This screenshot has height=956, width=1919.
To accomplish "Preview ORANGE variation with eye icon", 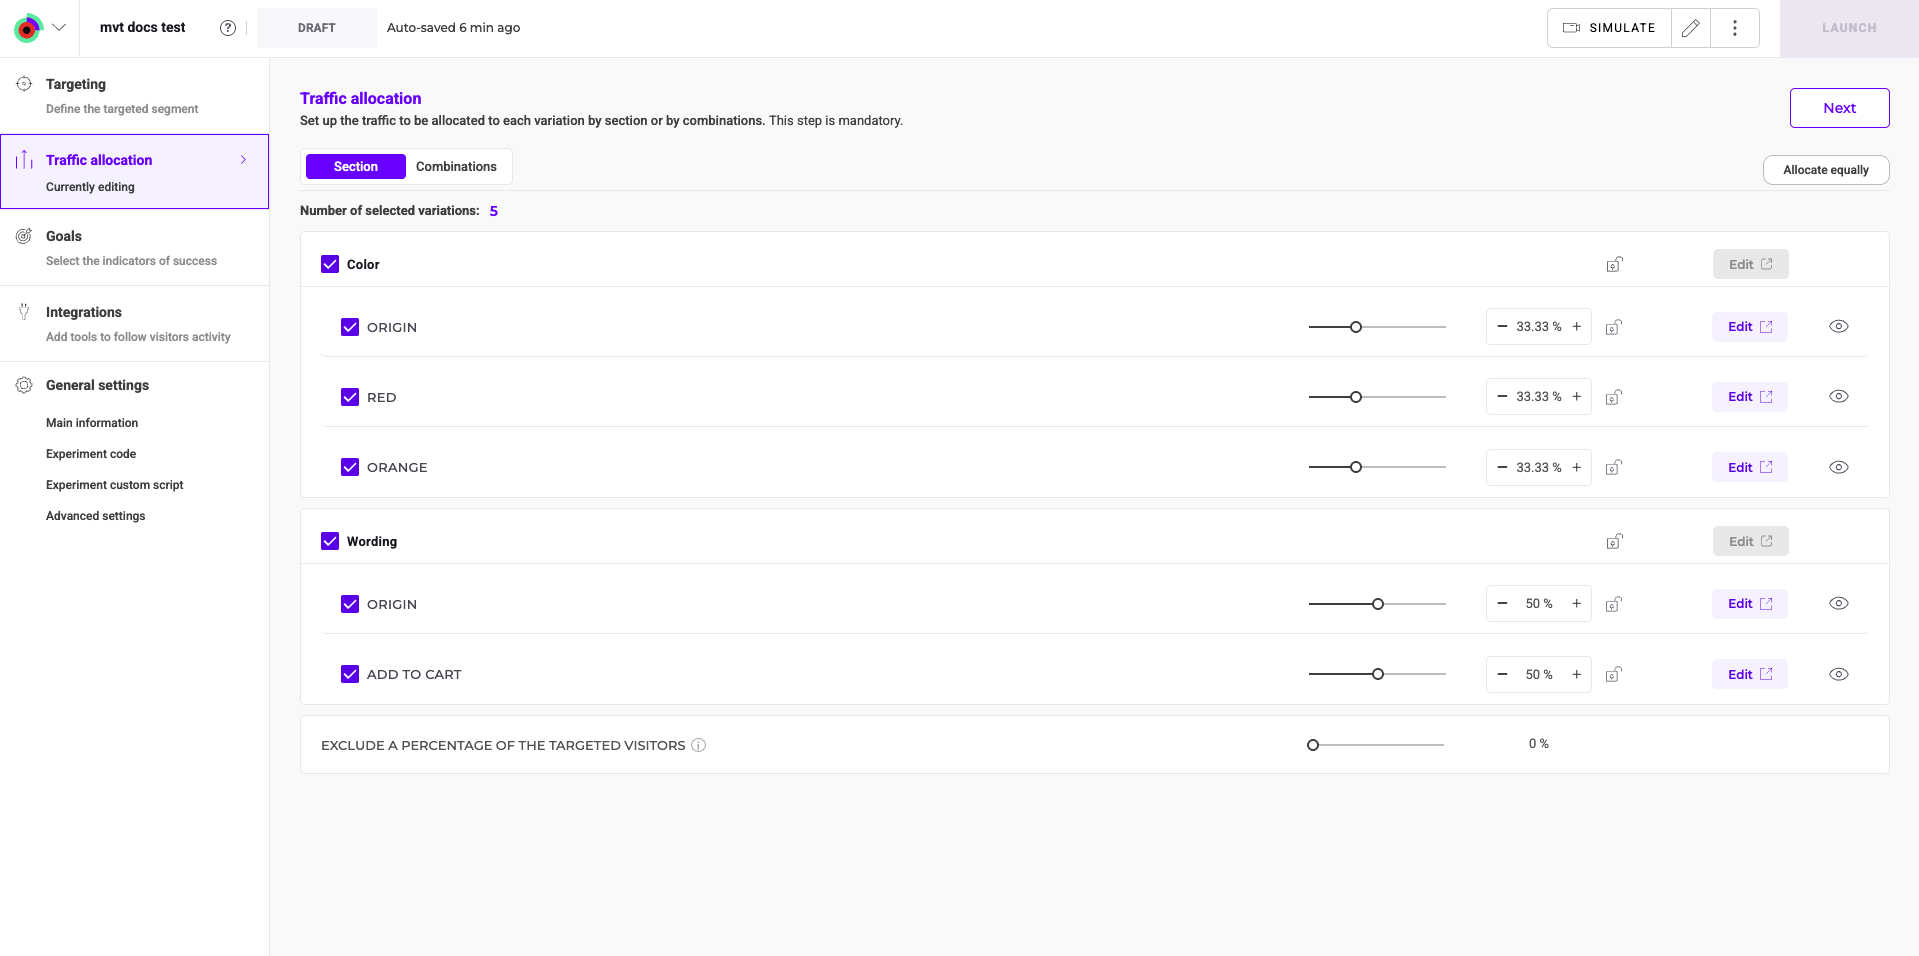I will point(1838,467).
